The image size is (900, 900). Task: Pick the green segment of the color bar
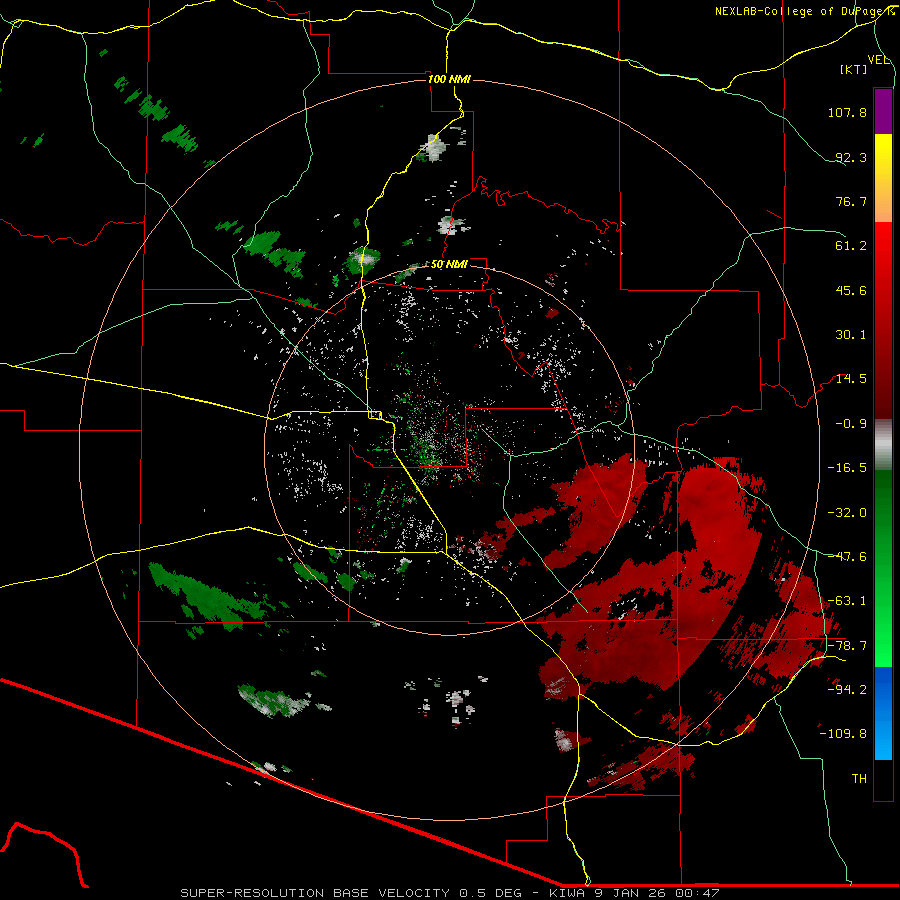click(x=883, y=568)
